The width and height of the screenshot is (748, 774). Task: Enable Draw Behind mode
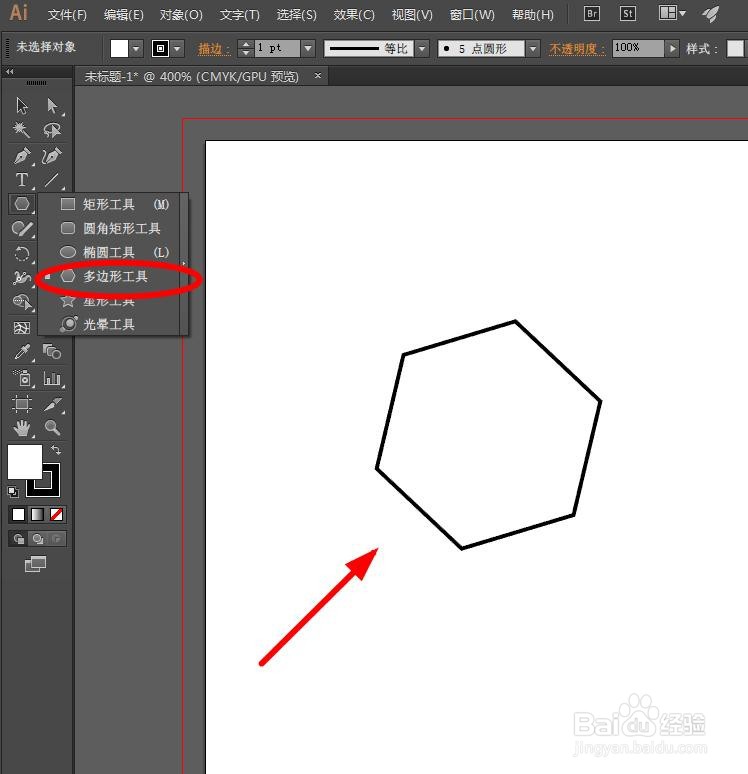tap(38, 539)
